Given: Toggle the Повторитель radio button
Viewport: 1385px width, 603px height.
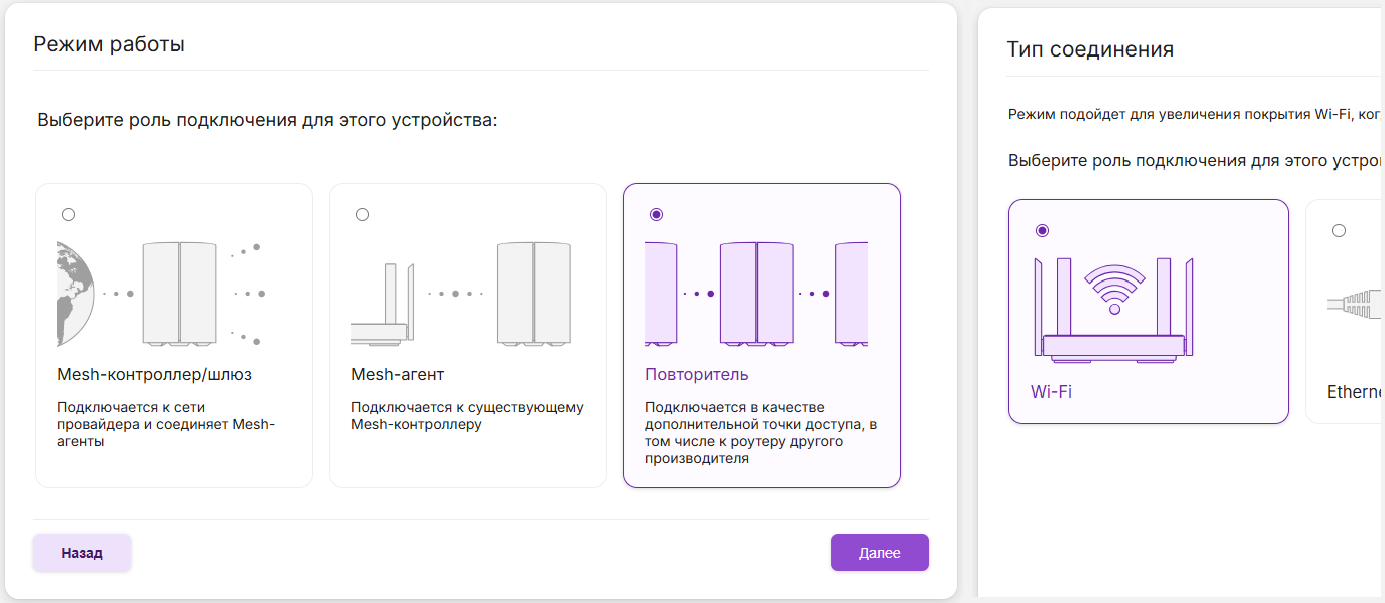Looking at the screenshot, I should coord(656,214).
